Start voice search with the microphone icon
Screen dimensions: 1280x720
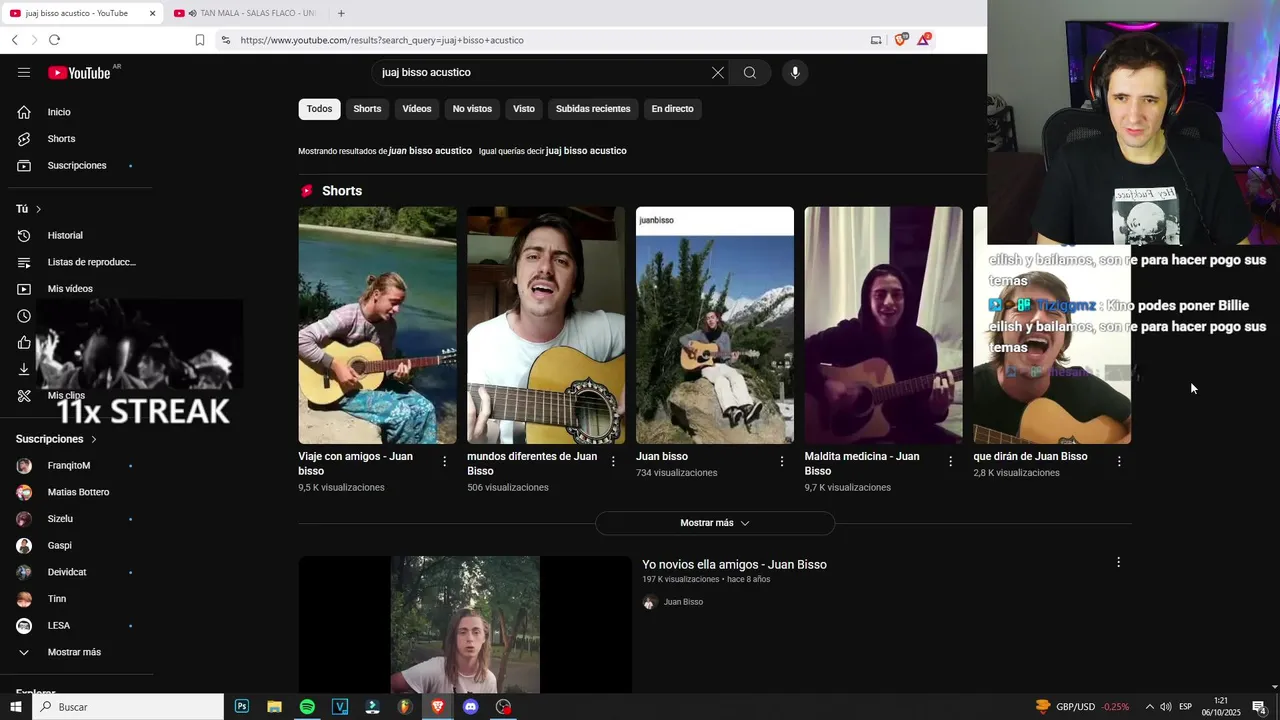point(795,72)
